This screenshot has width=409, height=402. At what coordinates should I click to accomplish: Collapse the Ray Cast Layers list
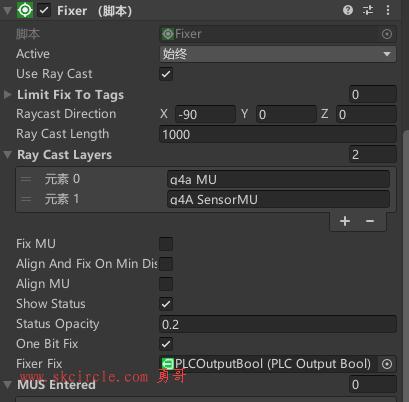pos(7,155)
